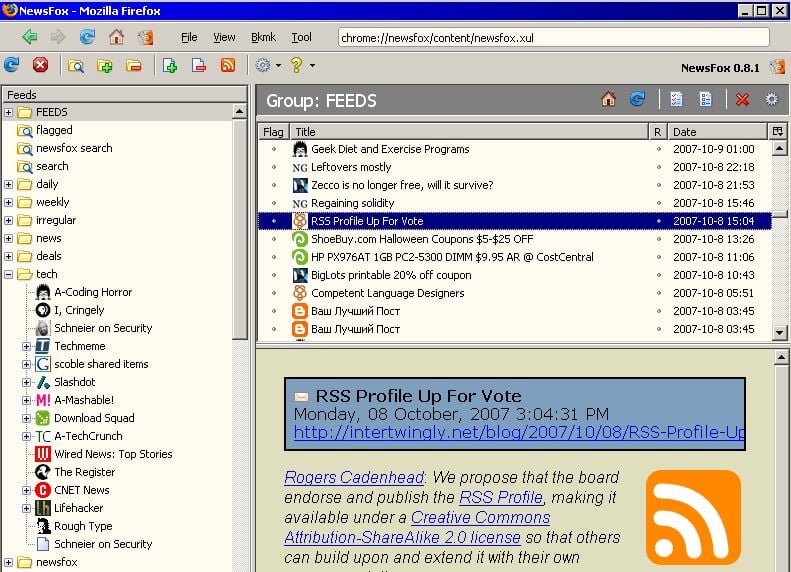The width and height of the screenshot is (791, 572).
Task: Click the delete feed toolbar icon
Action: tap(199, 66)
